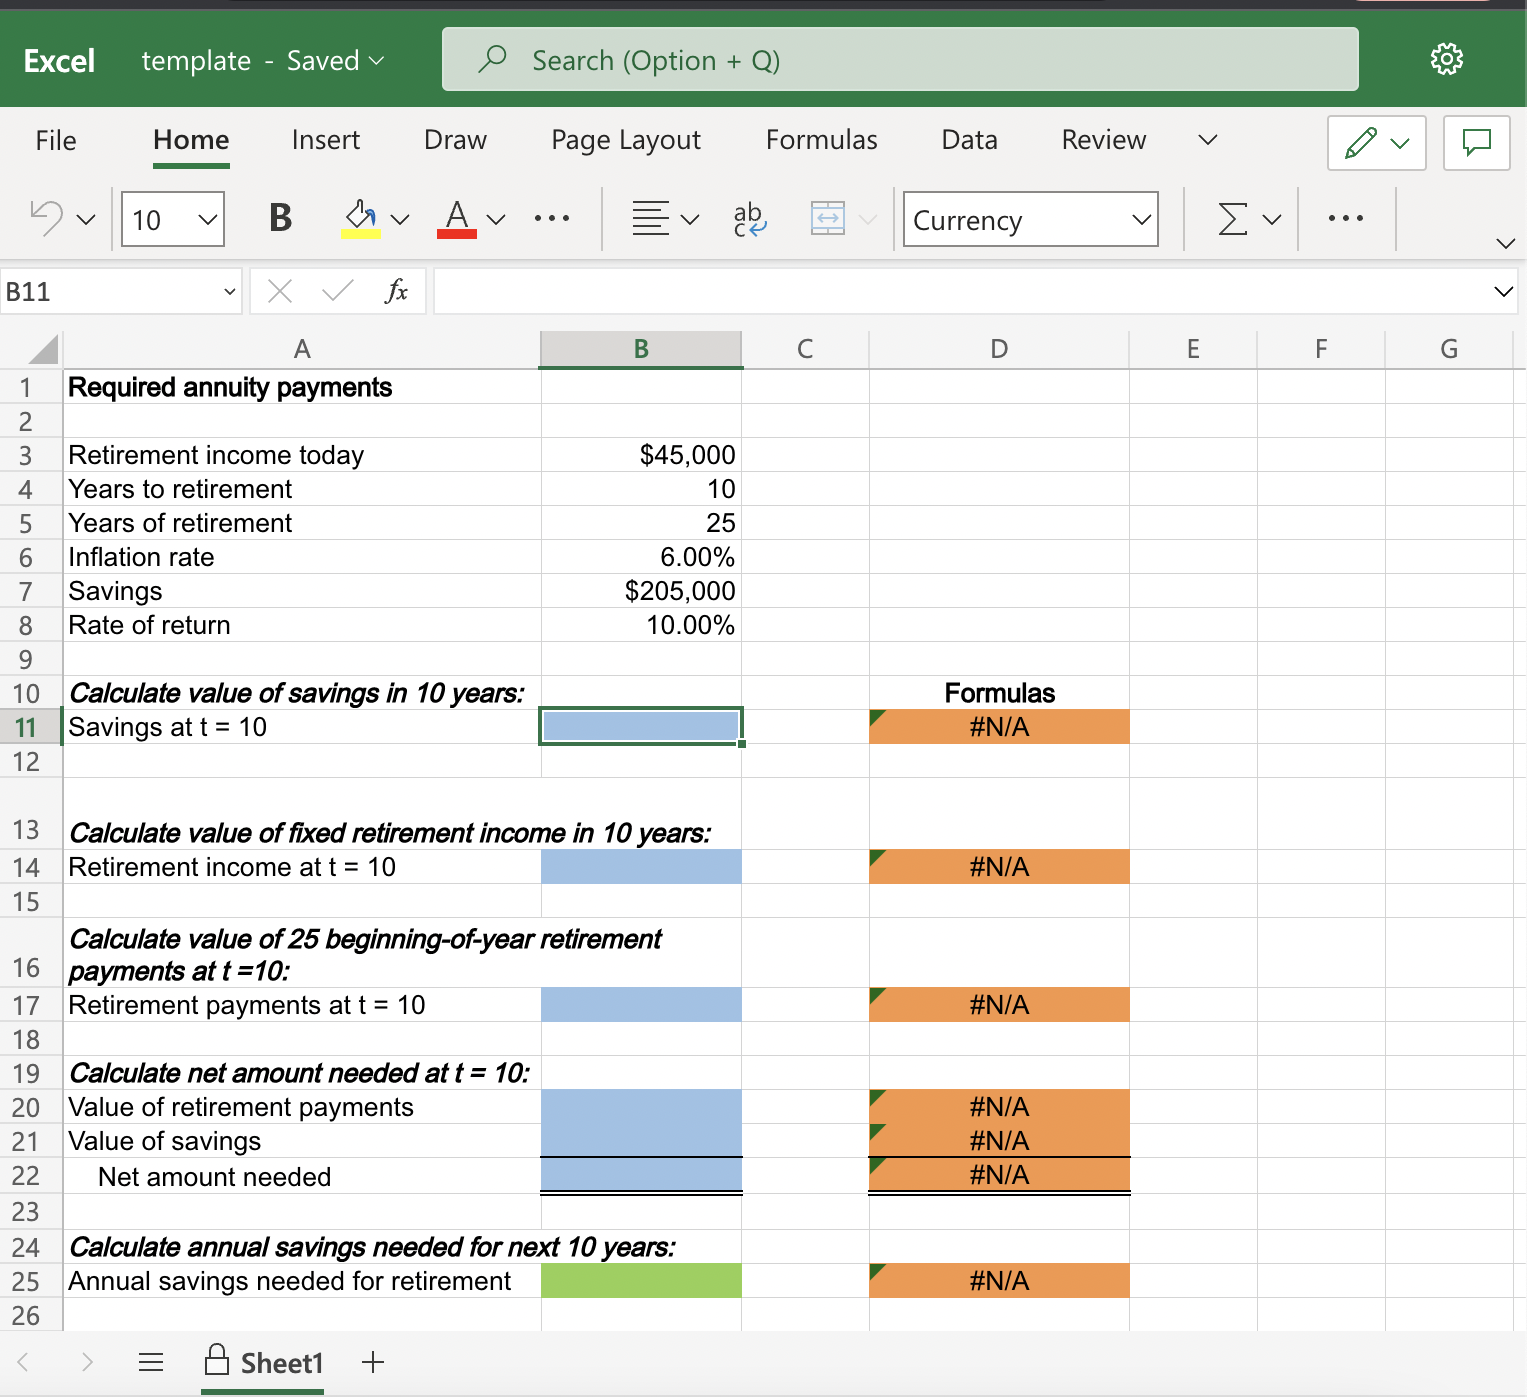This screenshot has height=1397, width=1527.
Task: Click the yellow fill color bucket icon
Action: point(360,218)
